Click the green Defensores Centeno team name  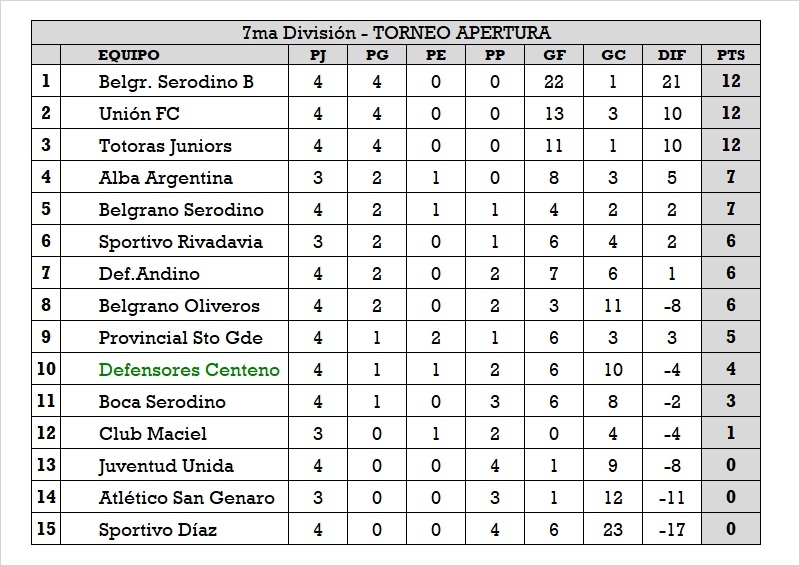189,370
